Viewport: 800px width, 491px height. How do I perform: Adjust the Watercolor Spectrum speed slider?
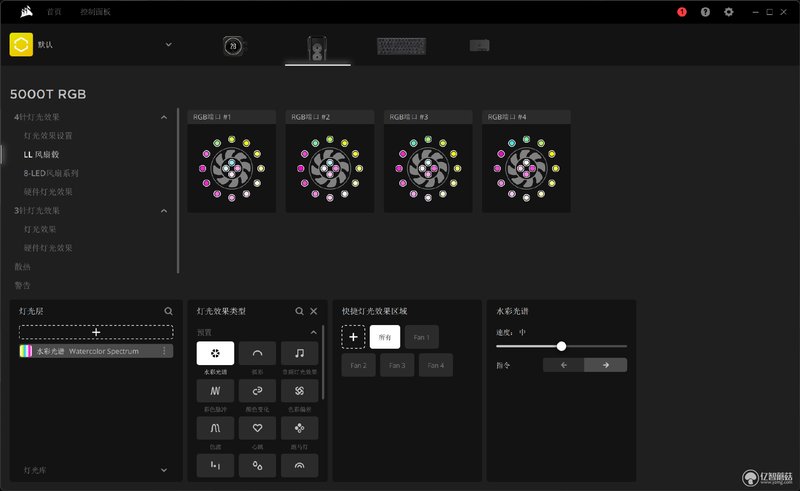(561, 346)
